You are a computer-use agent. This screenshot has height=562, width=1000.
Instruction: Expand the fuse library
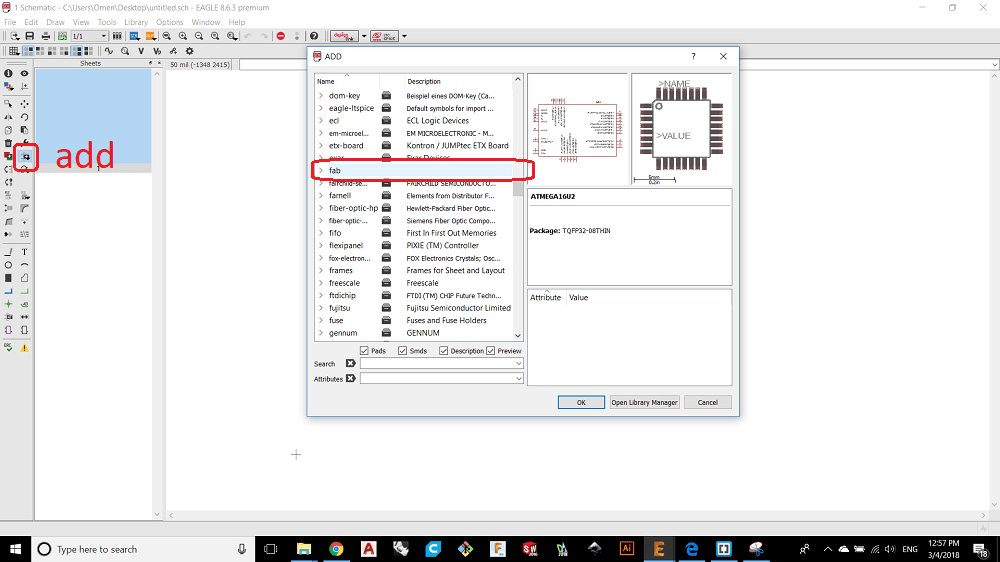point(321,320)
